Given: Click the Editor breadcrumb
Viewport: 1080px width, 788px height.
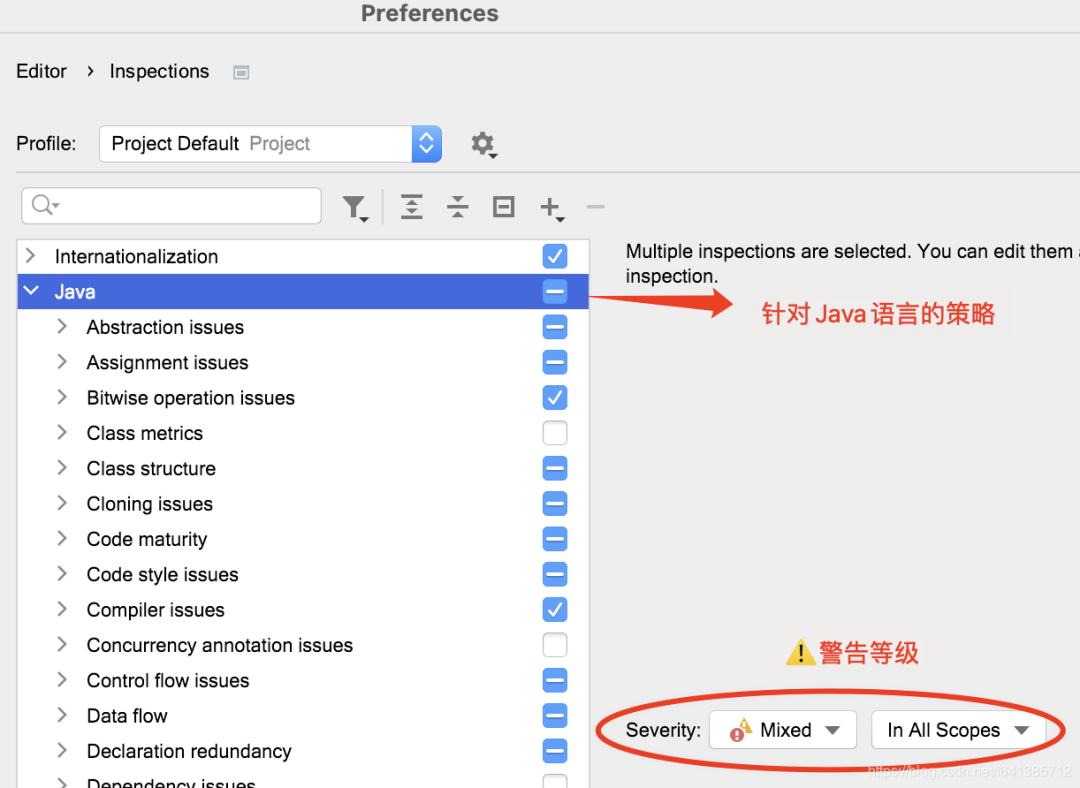Looking at the screenshot, I should coord(41,71).
